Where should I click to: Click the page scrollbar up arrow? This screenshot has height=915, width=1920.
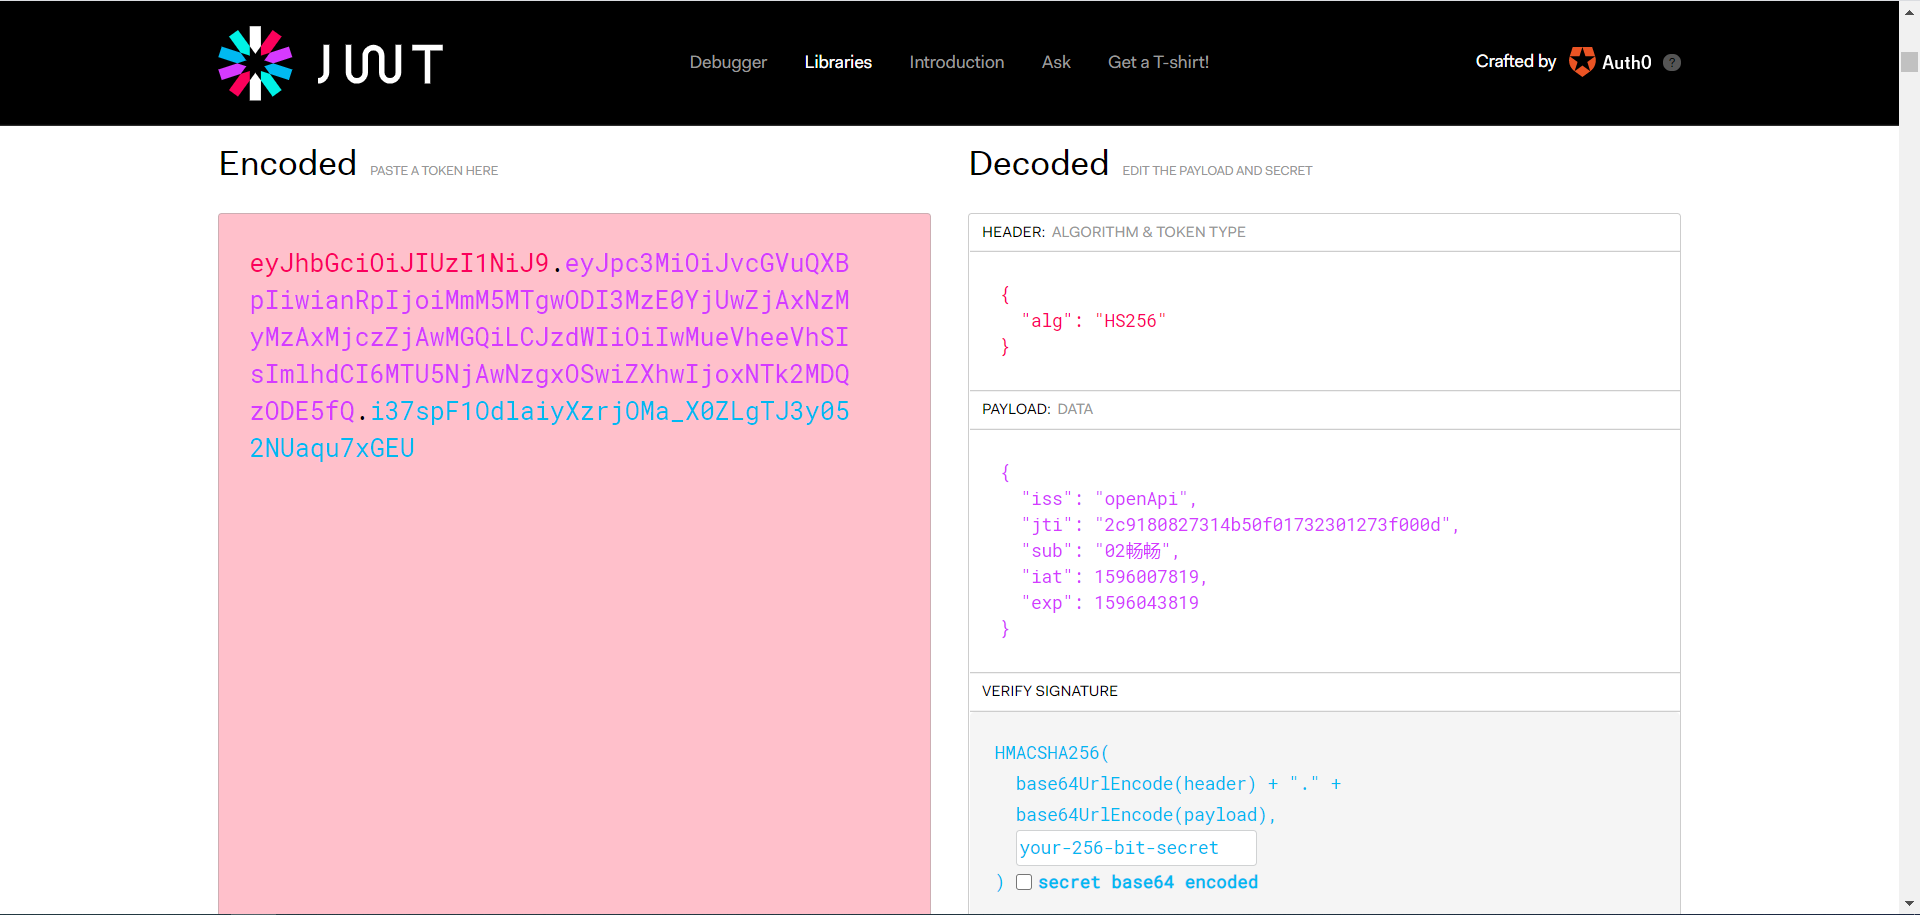(1909, 10)
